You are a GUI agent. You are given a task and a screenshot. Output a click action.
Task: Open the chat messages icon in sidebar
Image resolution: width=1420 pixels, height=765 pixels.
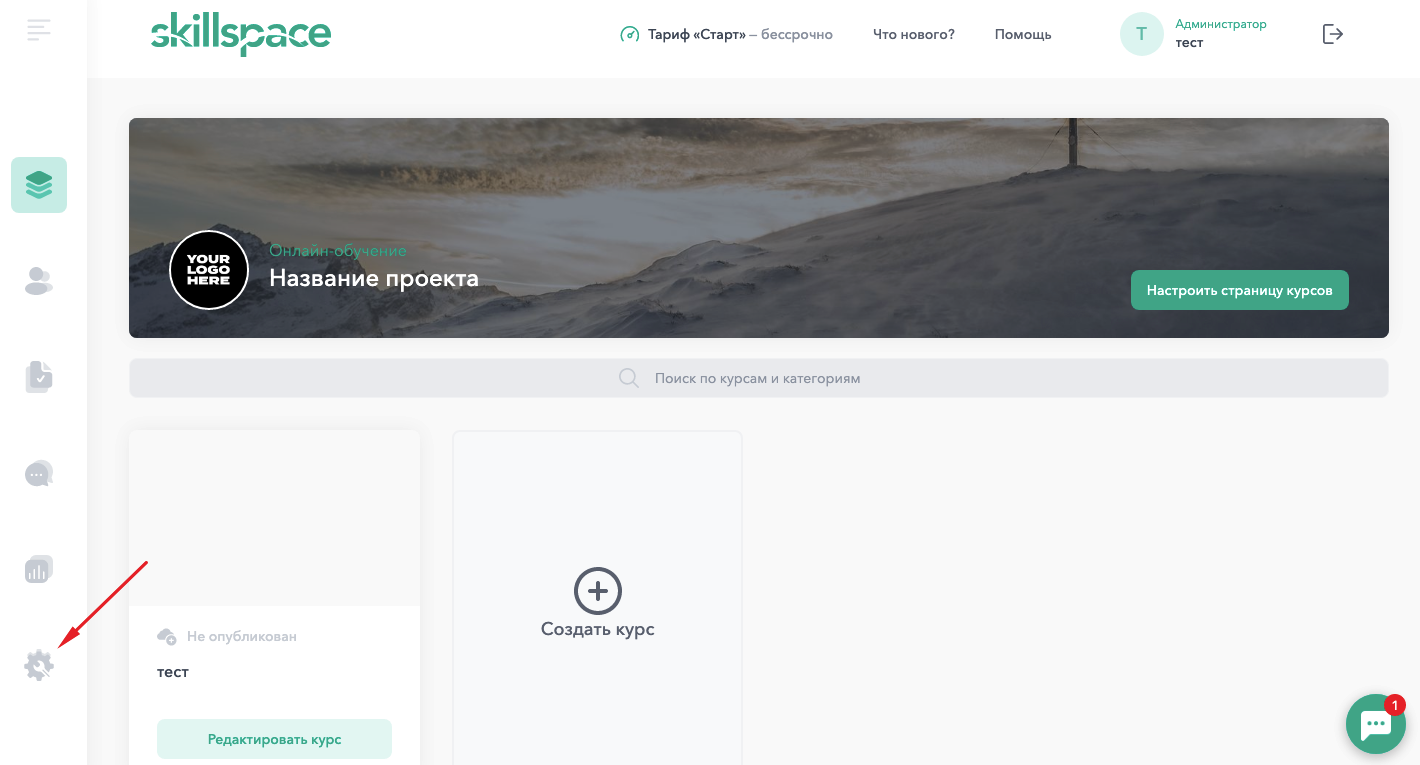(39, 473)
